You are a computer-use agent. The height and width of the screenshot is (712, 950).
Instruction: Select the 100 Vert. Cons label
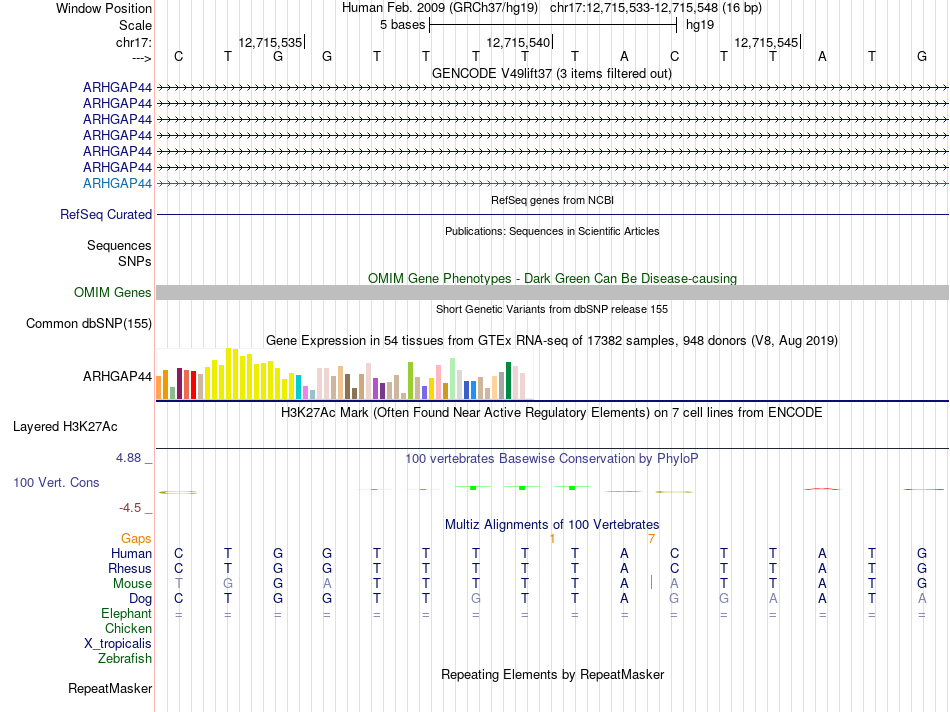(56, 483)
